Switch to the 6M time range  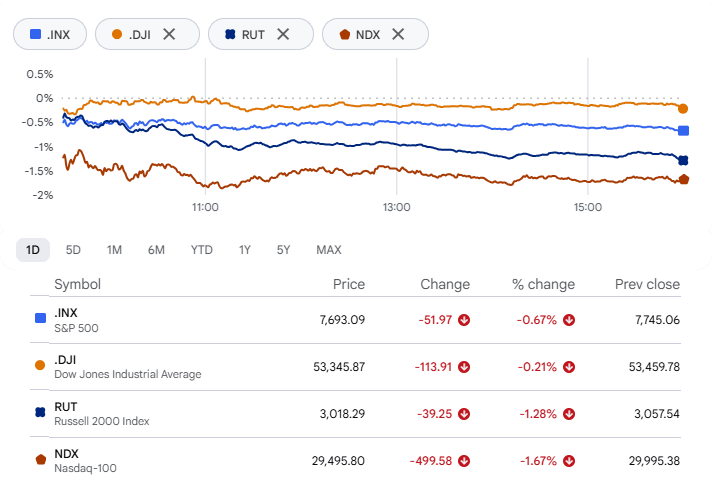coord(156,250)
